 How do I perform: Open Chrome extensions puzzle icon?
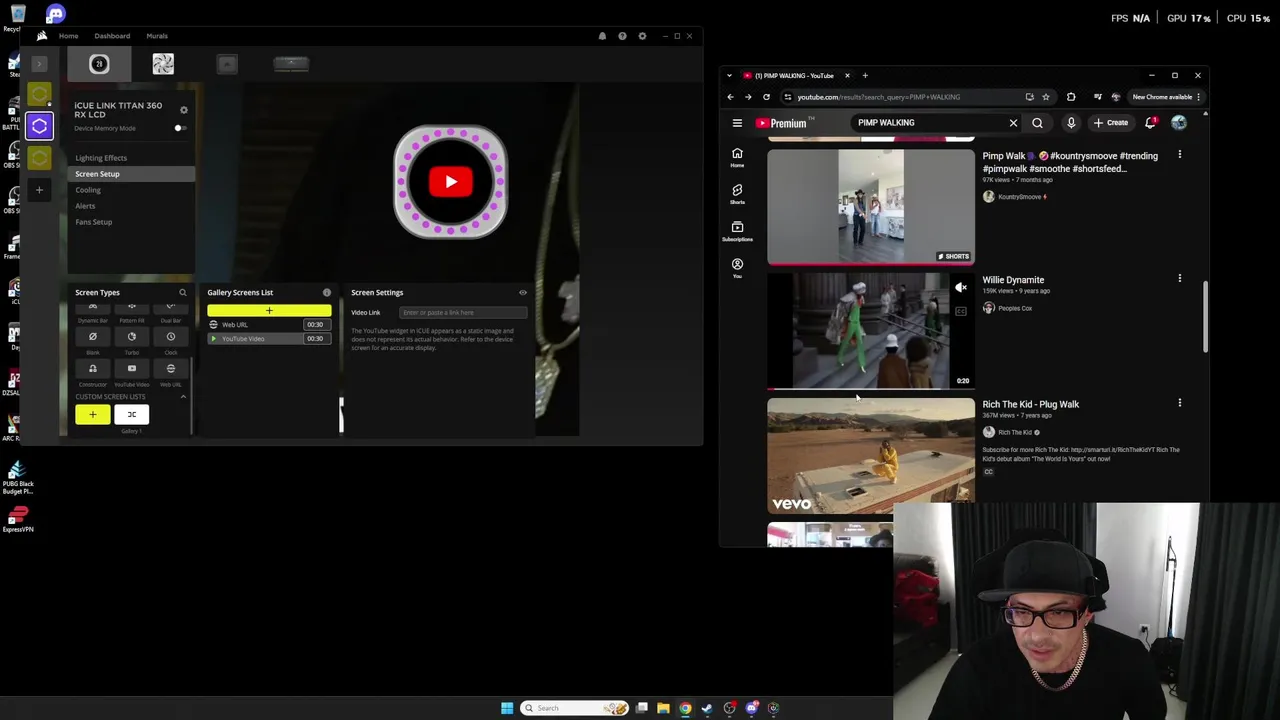[x=1071, y=97]
